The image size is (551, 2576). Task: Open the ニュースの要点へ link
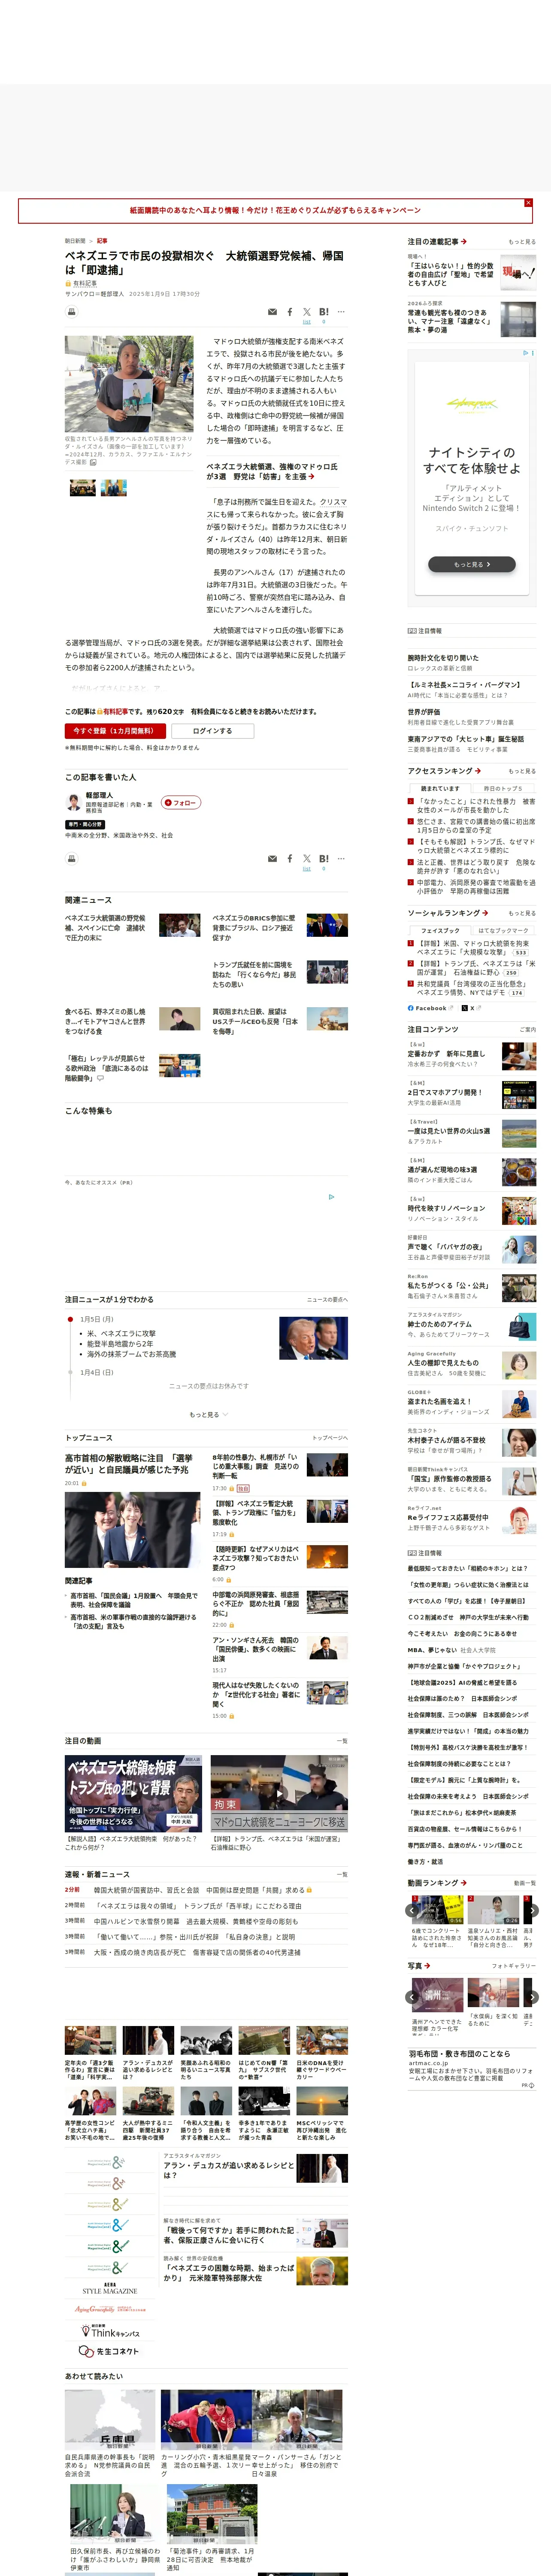[328, 1300]
